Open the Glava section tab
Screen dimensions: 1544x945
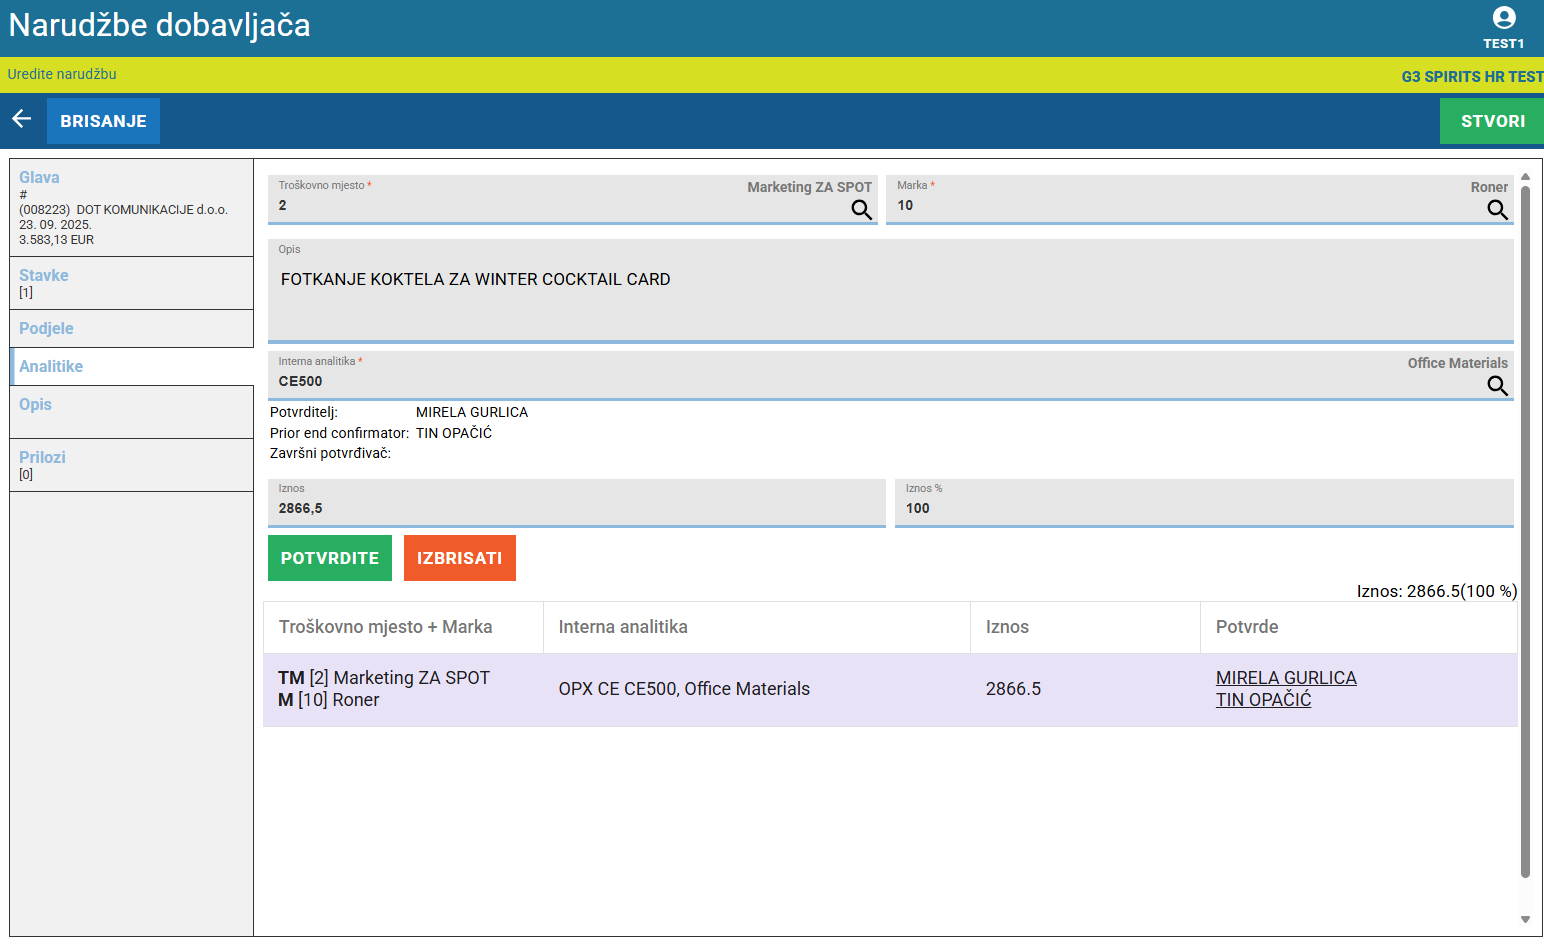pyautogui.click(x=40, y=178)
